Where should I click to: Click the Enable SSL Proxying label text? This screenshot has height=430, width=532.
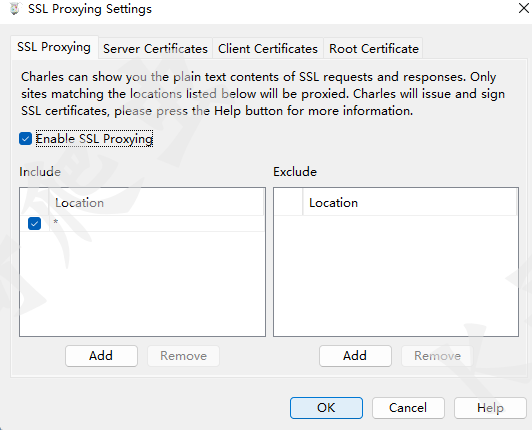click(94, 139)
